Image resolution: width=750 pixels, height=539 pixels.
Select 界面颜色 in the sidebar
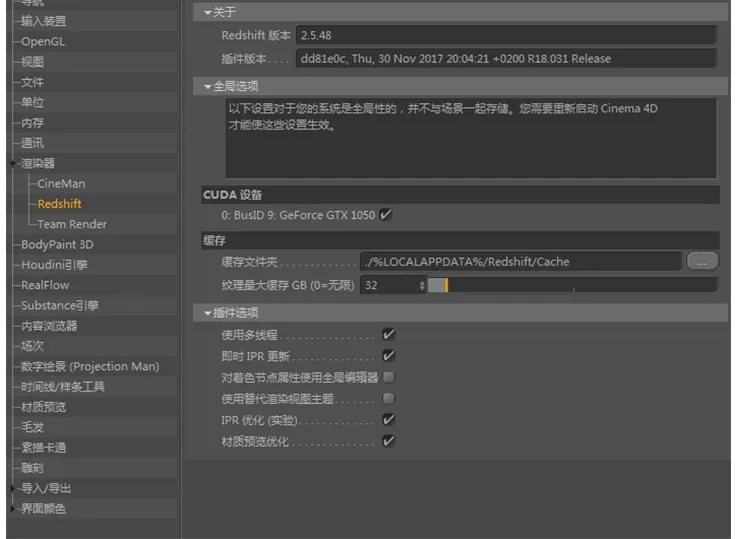[44, 509]
